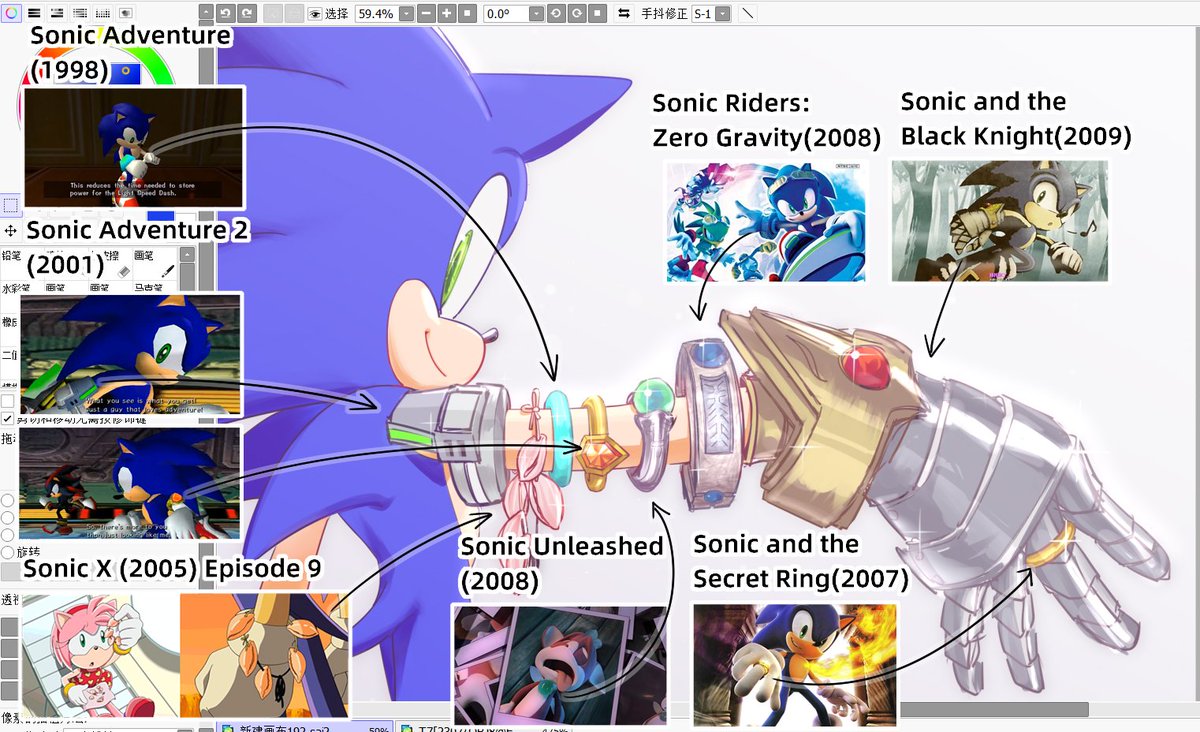Image resolution: width=1200 pixels, height=732 pixels.
Task: Click the Sonic X (2005) Episode 9 caption
Action: click(x=172, y=569)
